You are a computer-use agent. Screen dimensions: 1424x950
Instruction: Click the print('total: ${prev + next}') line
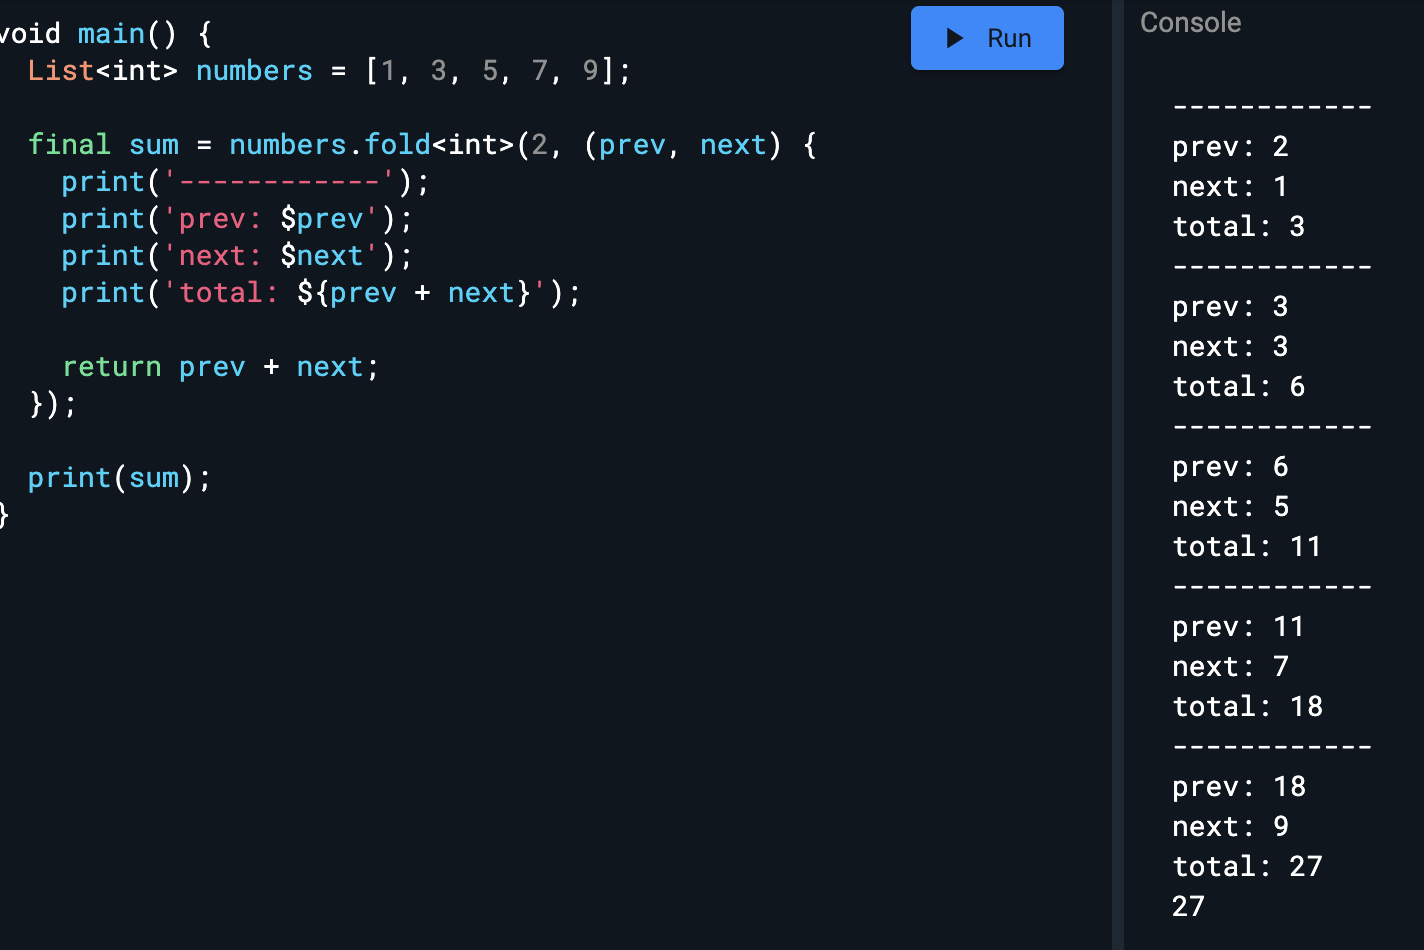tap(321, 293)
